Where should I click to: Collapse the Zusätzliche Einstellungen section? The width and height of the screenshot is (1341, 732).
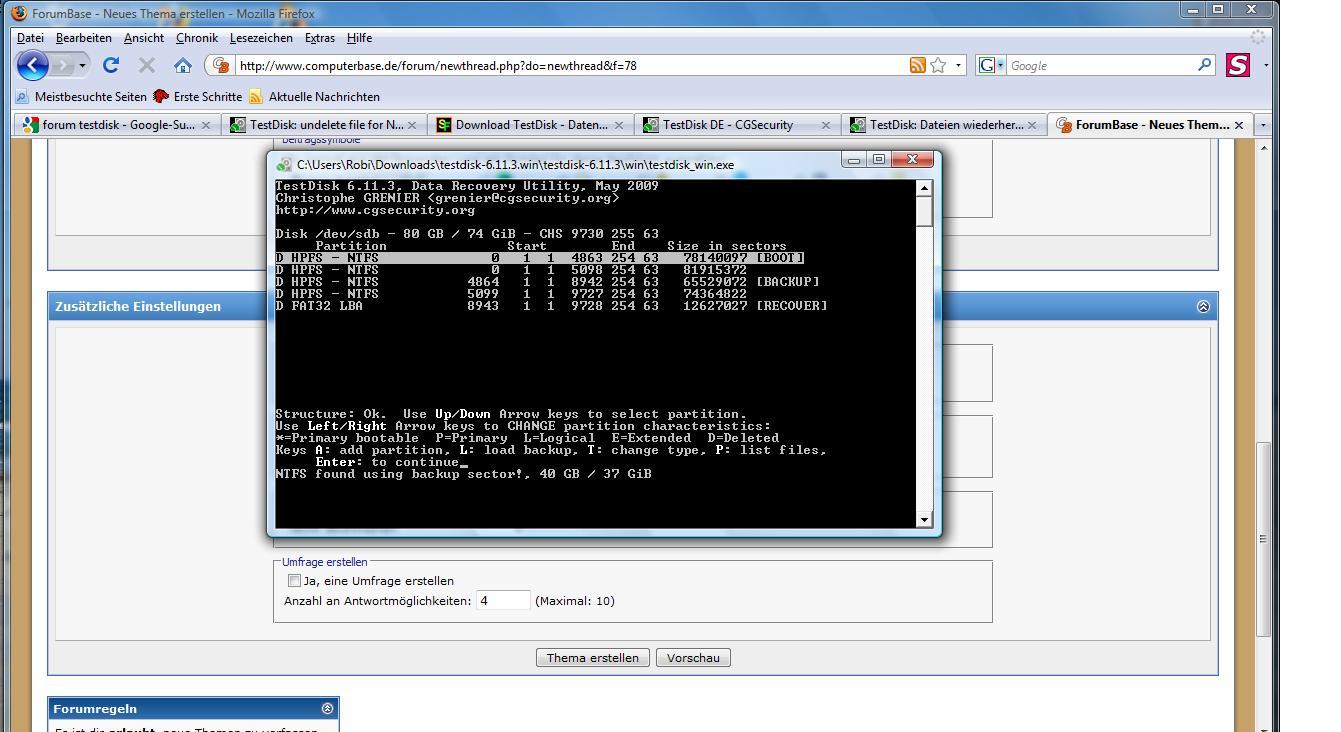point(1203,307)
